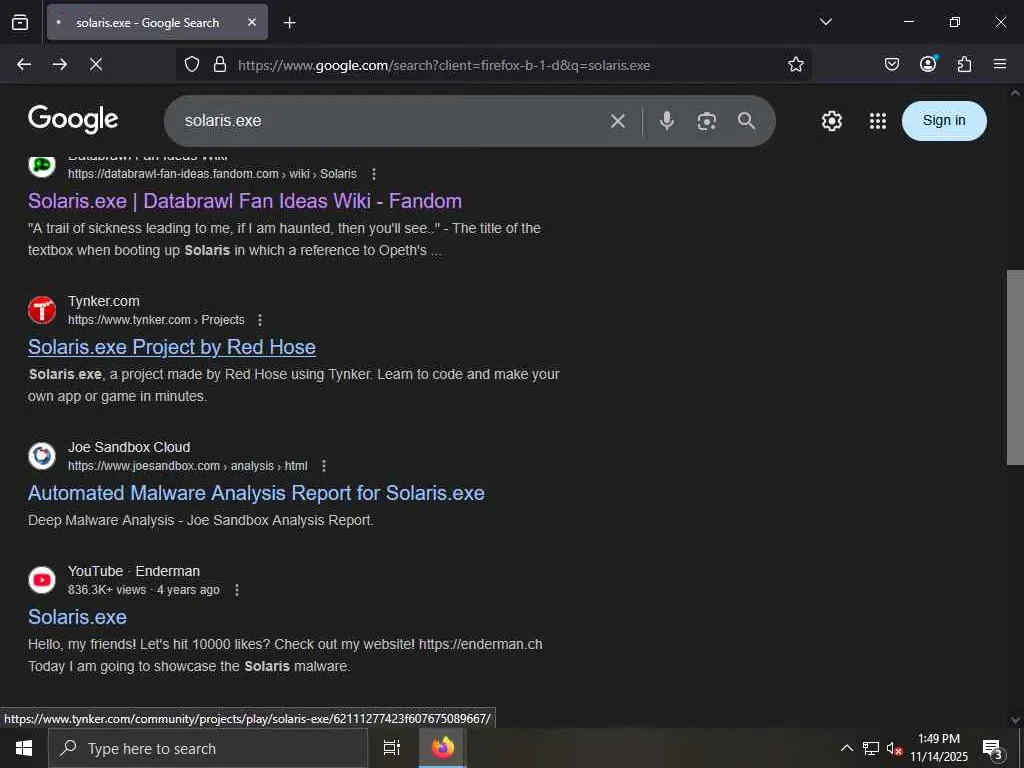Clear the Google search query

[618, 121]
